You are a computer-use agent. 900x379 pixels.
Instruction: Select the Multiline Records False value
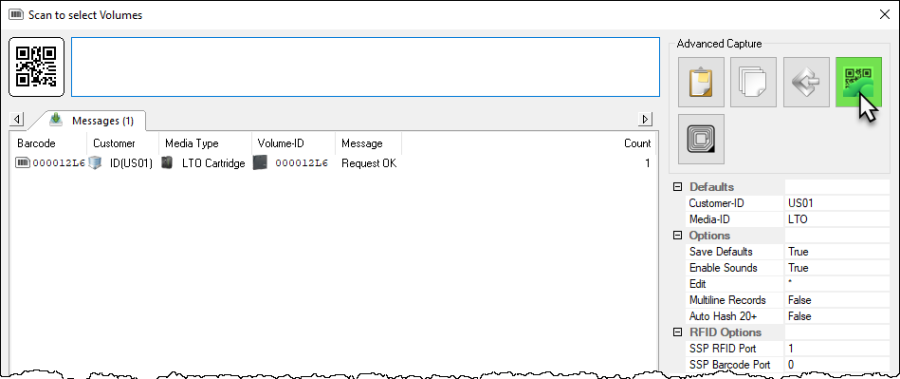point(837,300)
